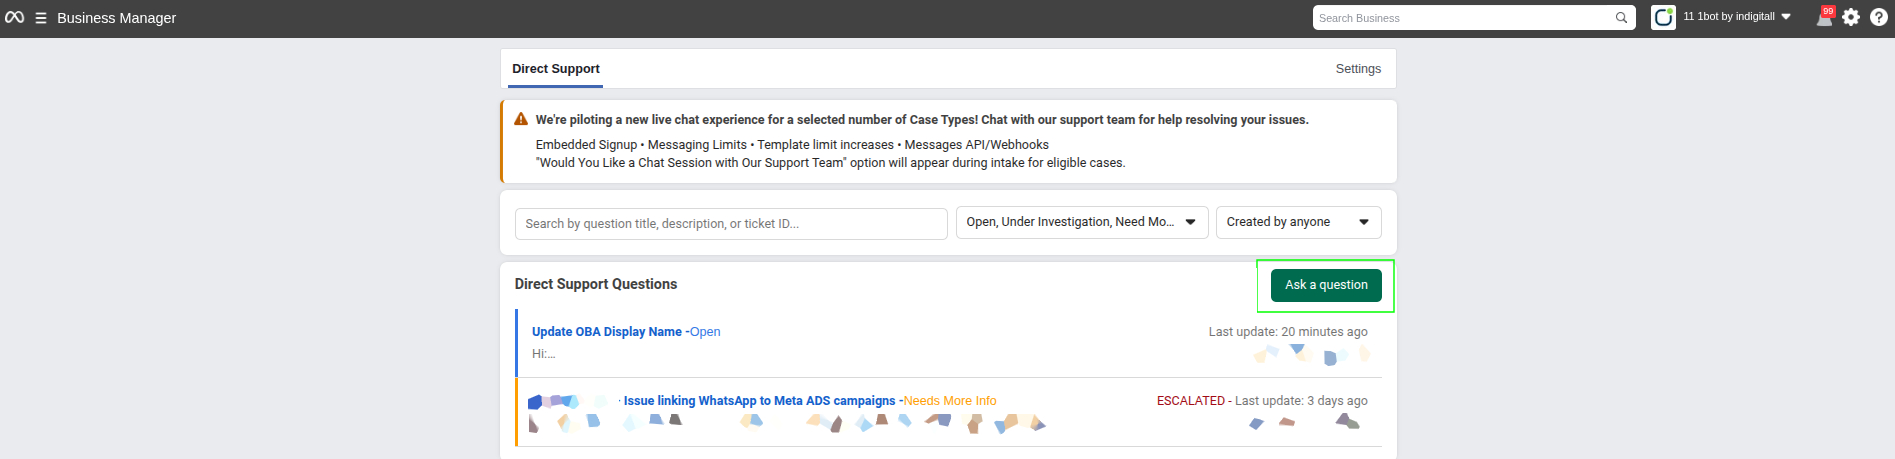Click the orange warning triangle icon
The width and height of the screenshot is (1895, 459).
point(521,119)
